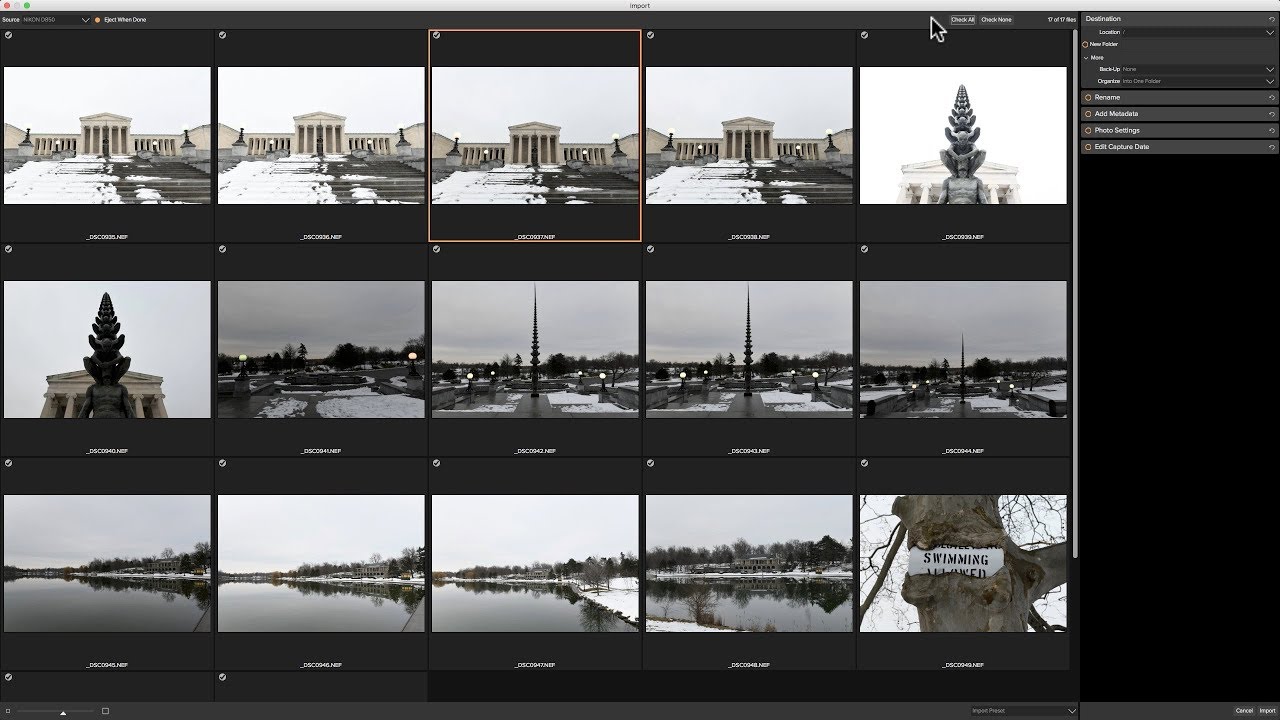
Task: Uncheck photo _DSC0947.NEF checkmark
Action: 436,463
